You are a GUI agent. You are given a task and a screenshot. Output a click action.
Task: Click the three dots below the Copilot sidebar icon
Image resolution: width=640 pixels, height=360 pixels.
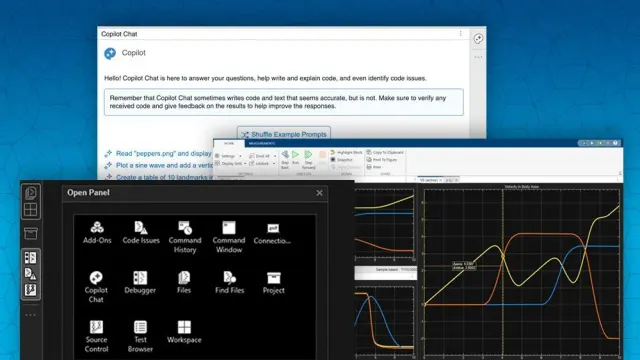[478, 57]
